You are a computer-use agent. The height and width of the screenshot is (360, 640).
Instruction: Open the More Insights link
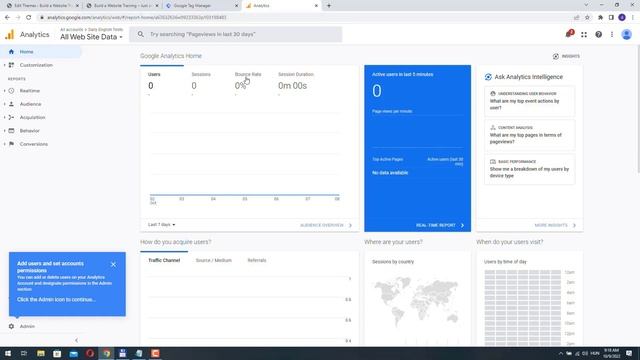point(555,225)
